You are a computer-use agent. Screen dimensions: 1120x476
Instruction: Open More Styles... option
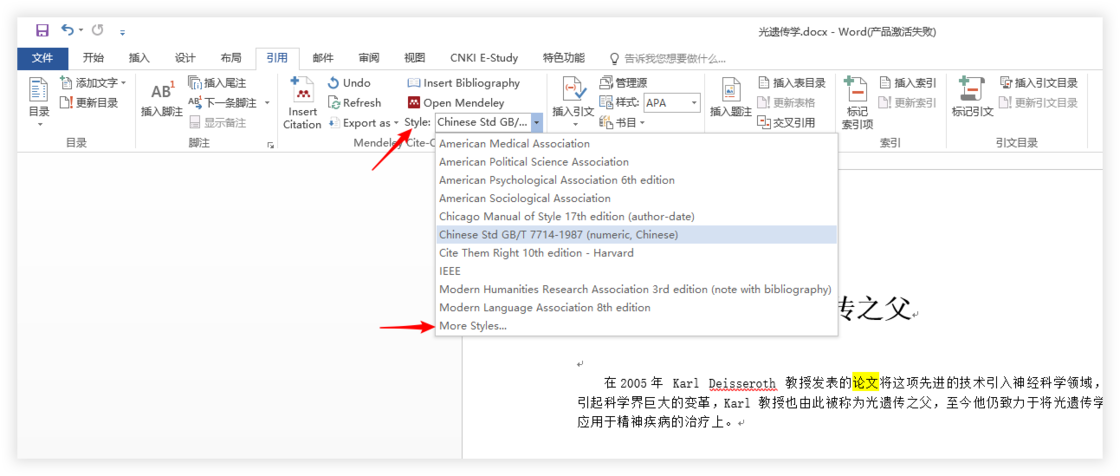coord(636,326)
